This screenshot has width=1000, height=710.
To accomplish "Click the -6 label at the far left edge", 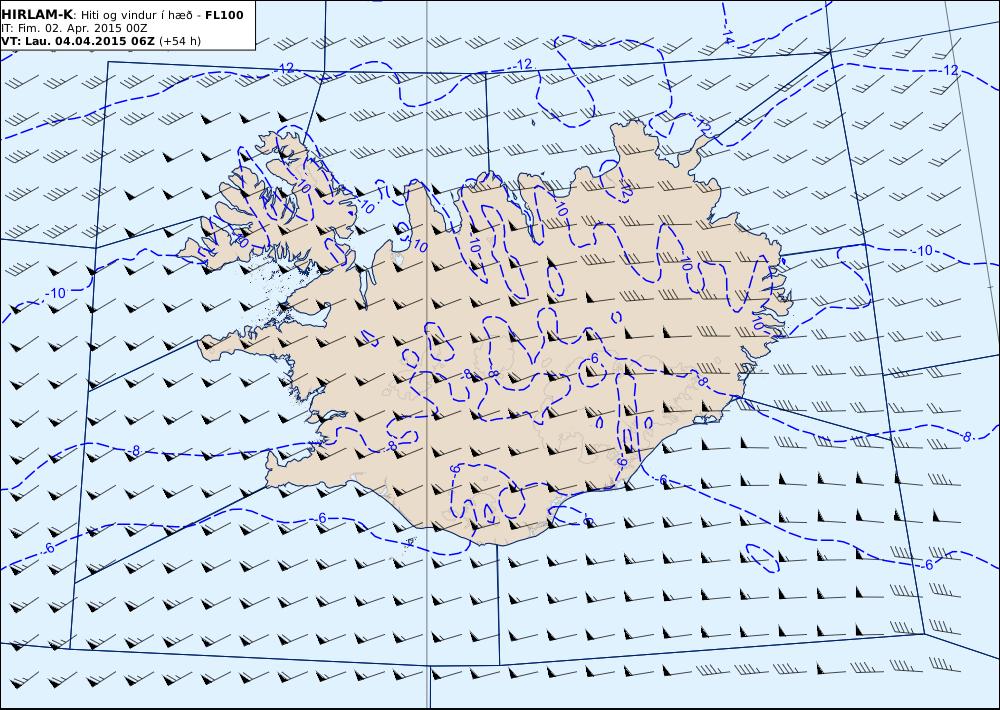I will tap(48, 548).
